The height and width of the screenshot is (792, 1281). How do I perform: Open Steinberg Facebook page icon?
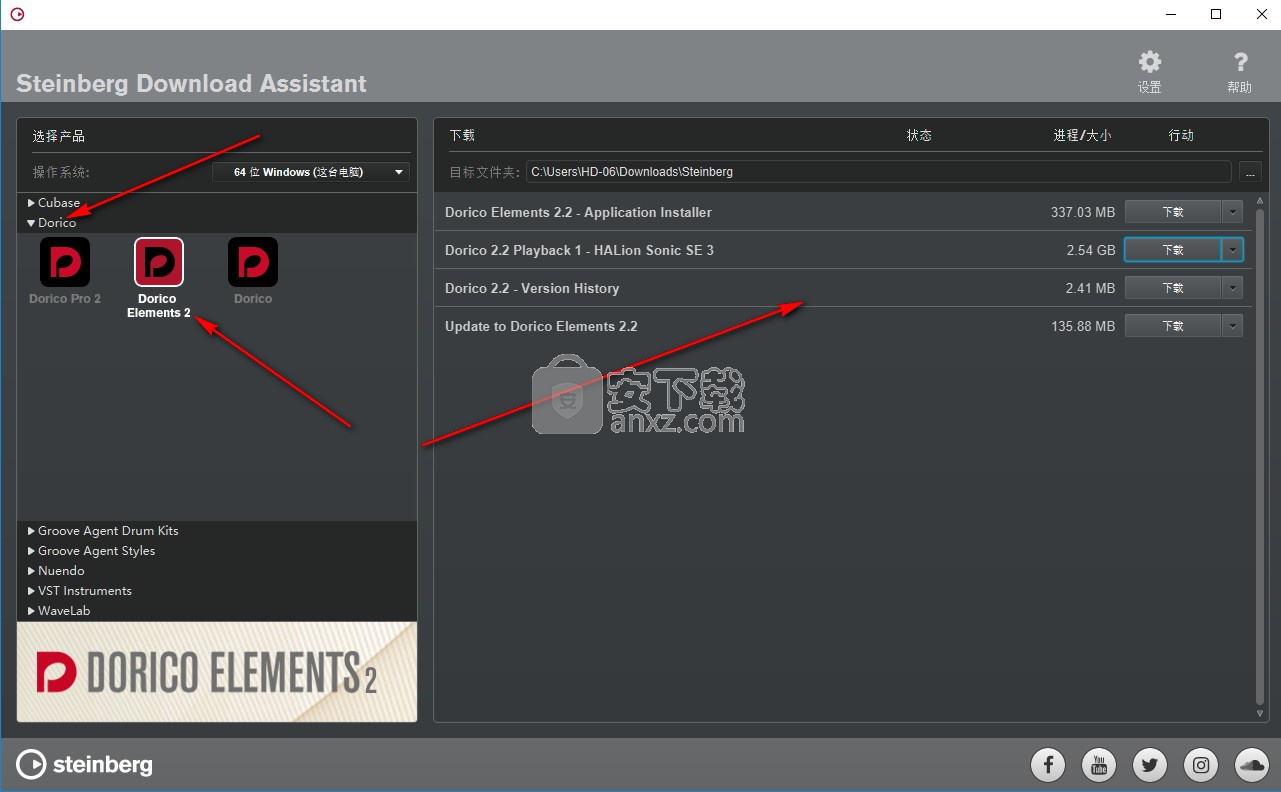(x=1048, y=766)
